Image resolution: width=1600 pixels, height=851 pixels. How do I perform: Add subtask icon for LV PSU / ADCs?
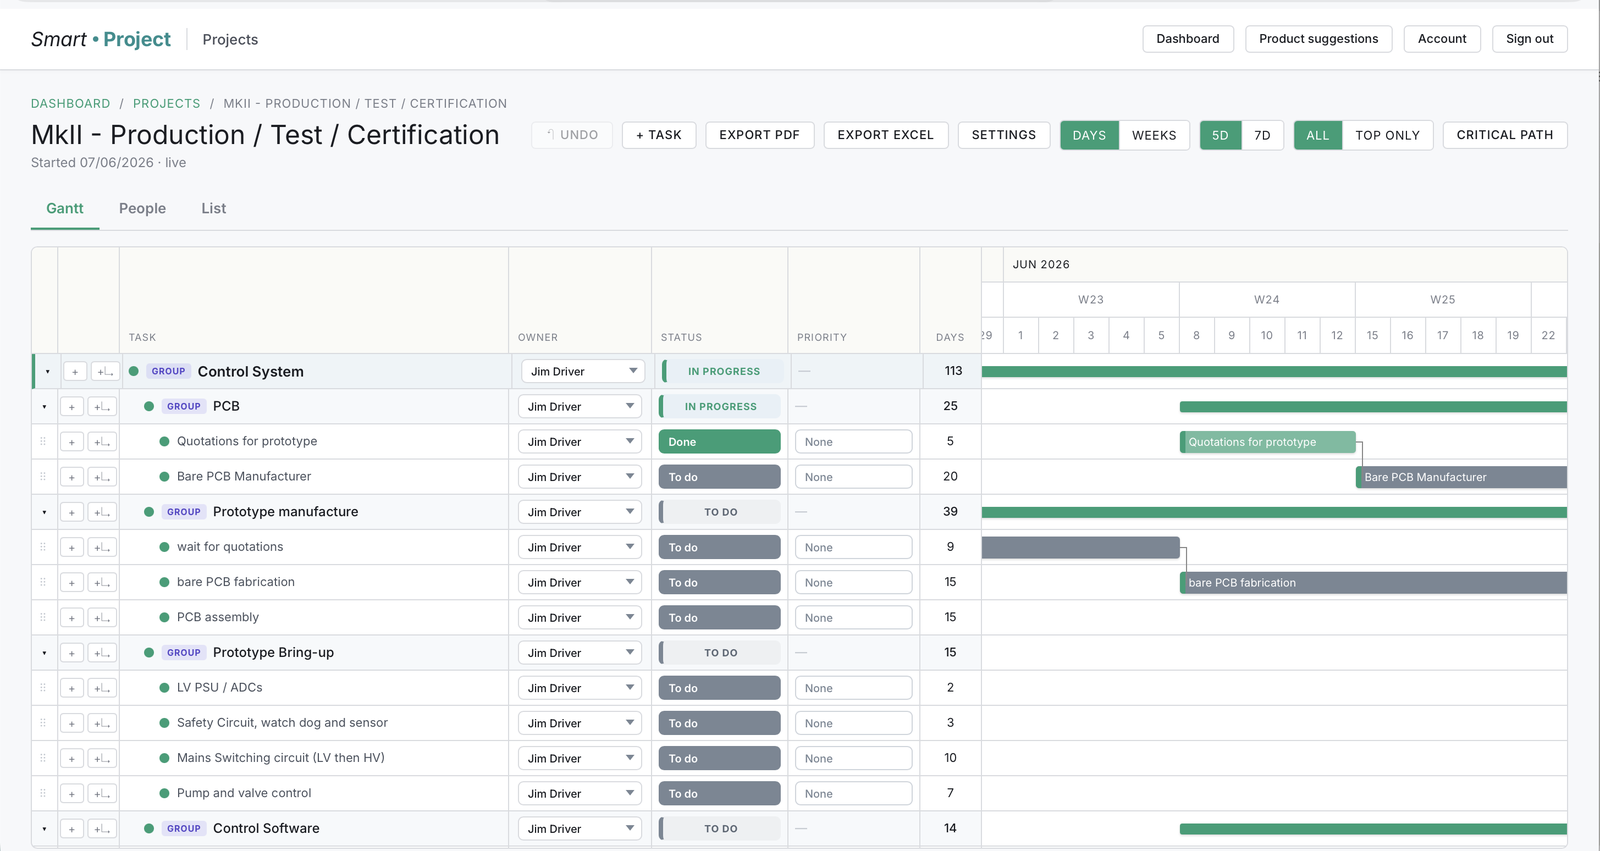tap(103, 688)
